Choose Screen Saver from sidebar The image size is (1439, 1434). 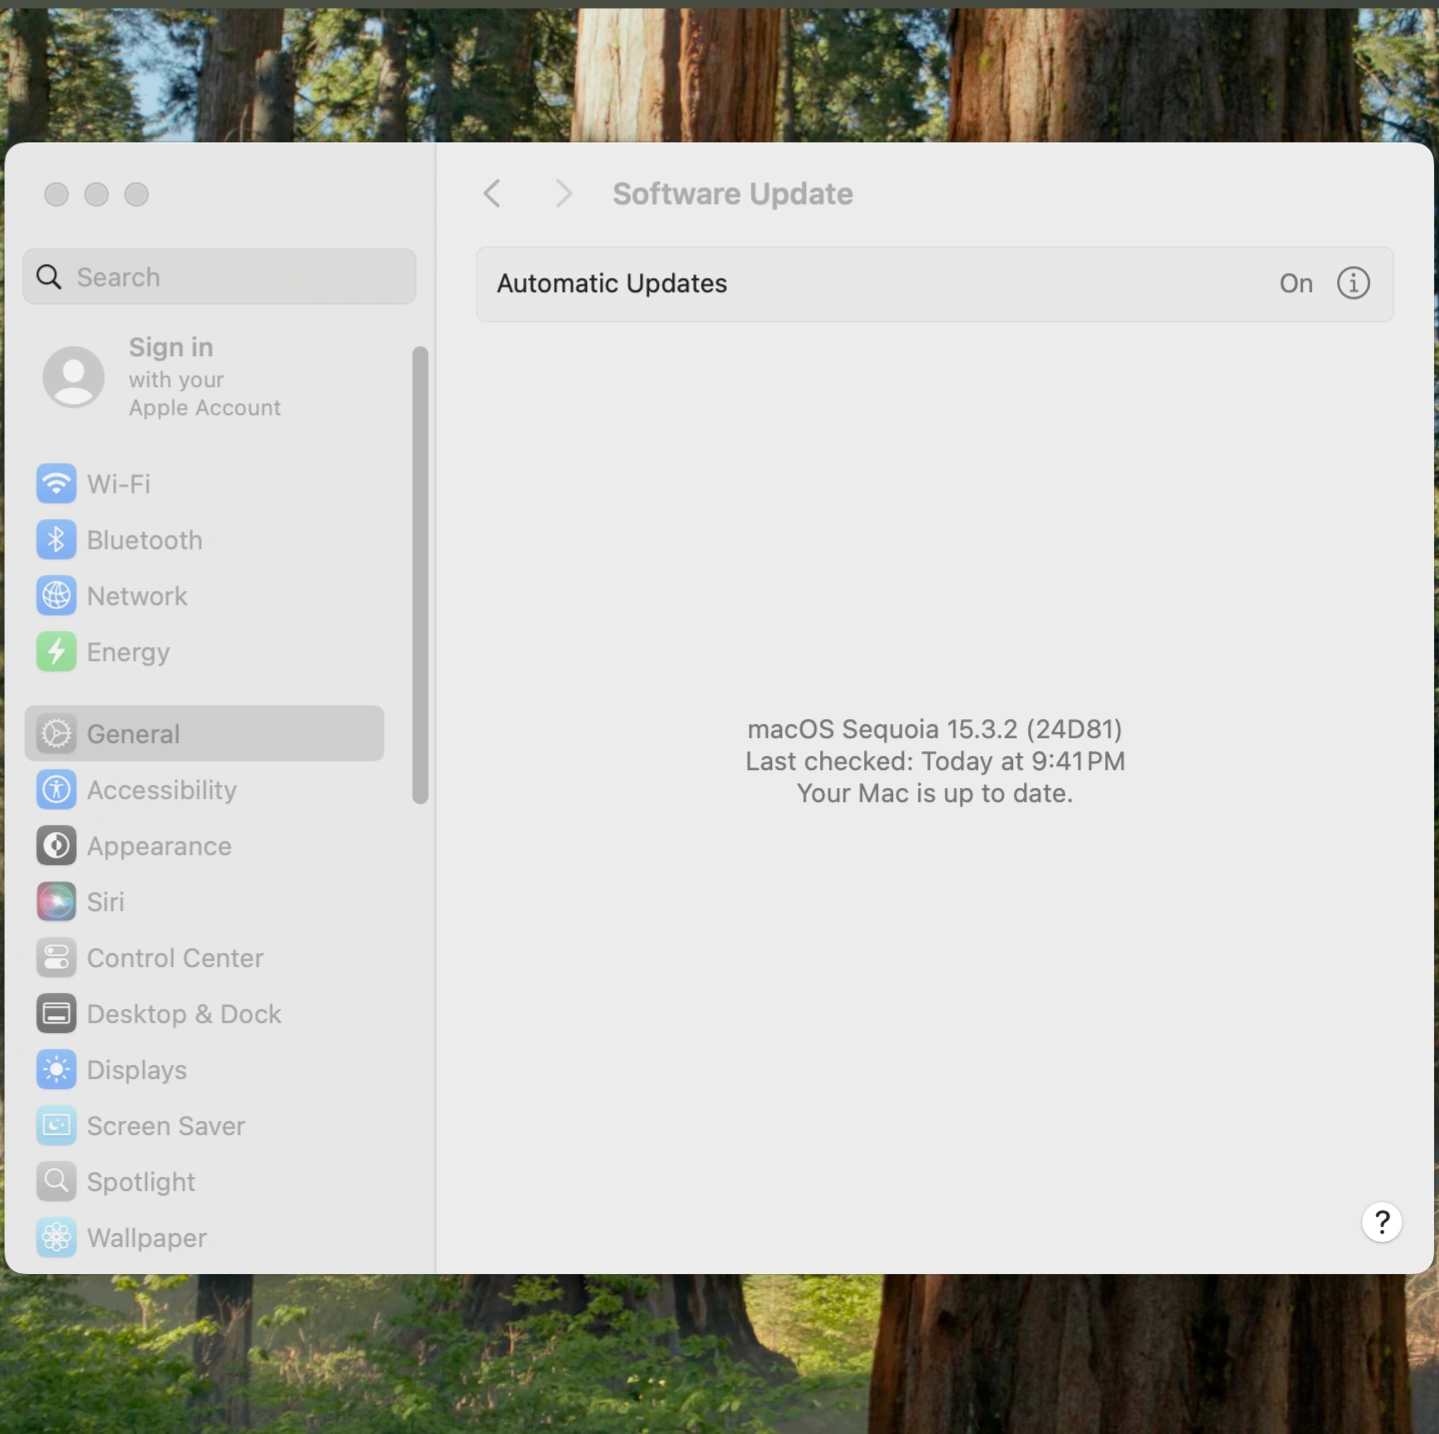click(x=166, y=1126)
